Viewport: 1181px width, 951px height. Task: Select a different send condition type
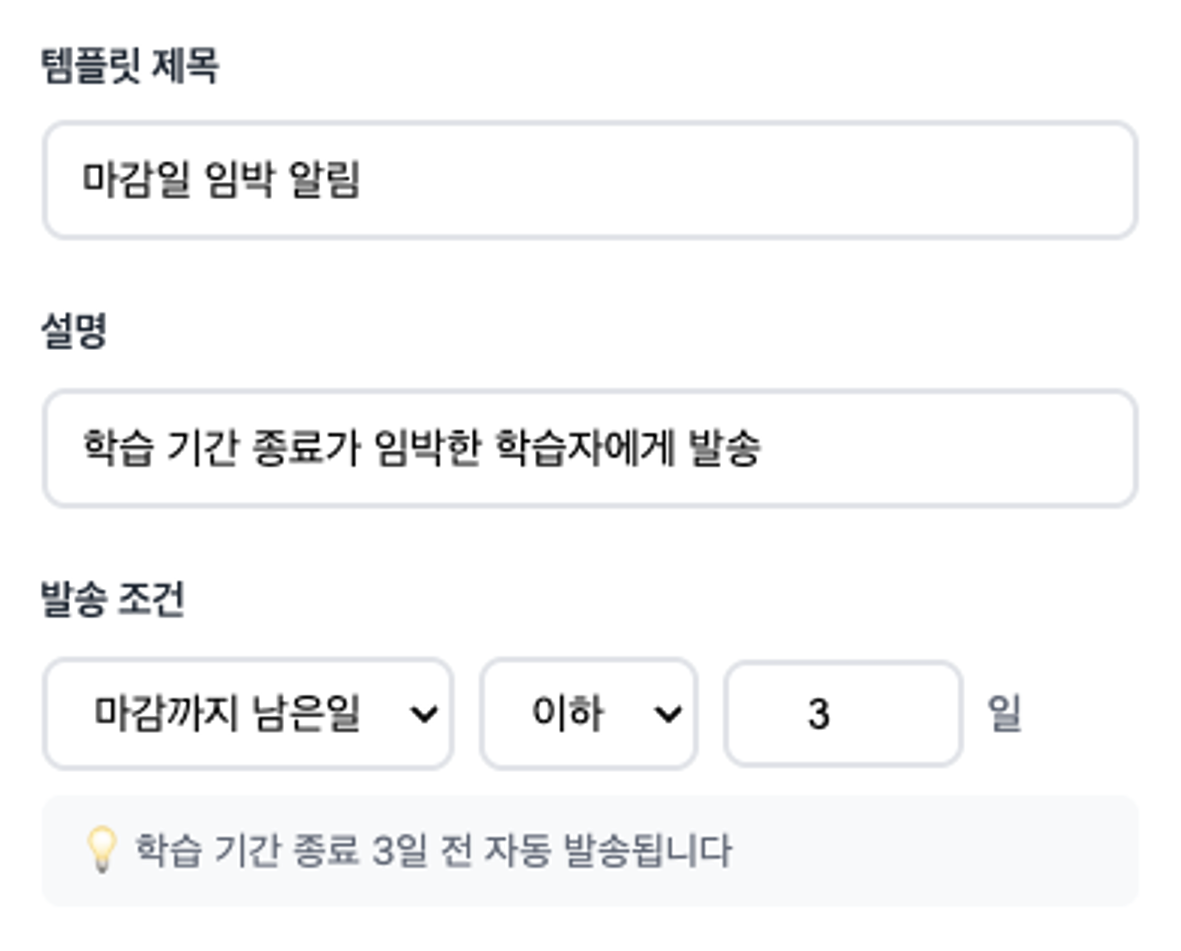248,714
